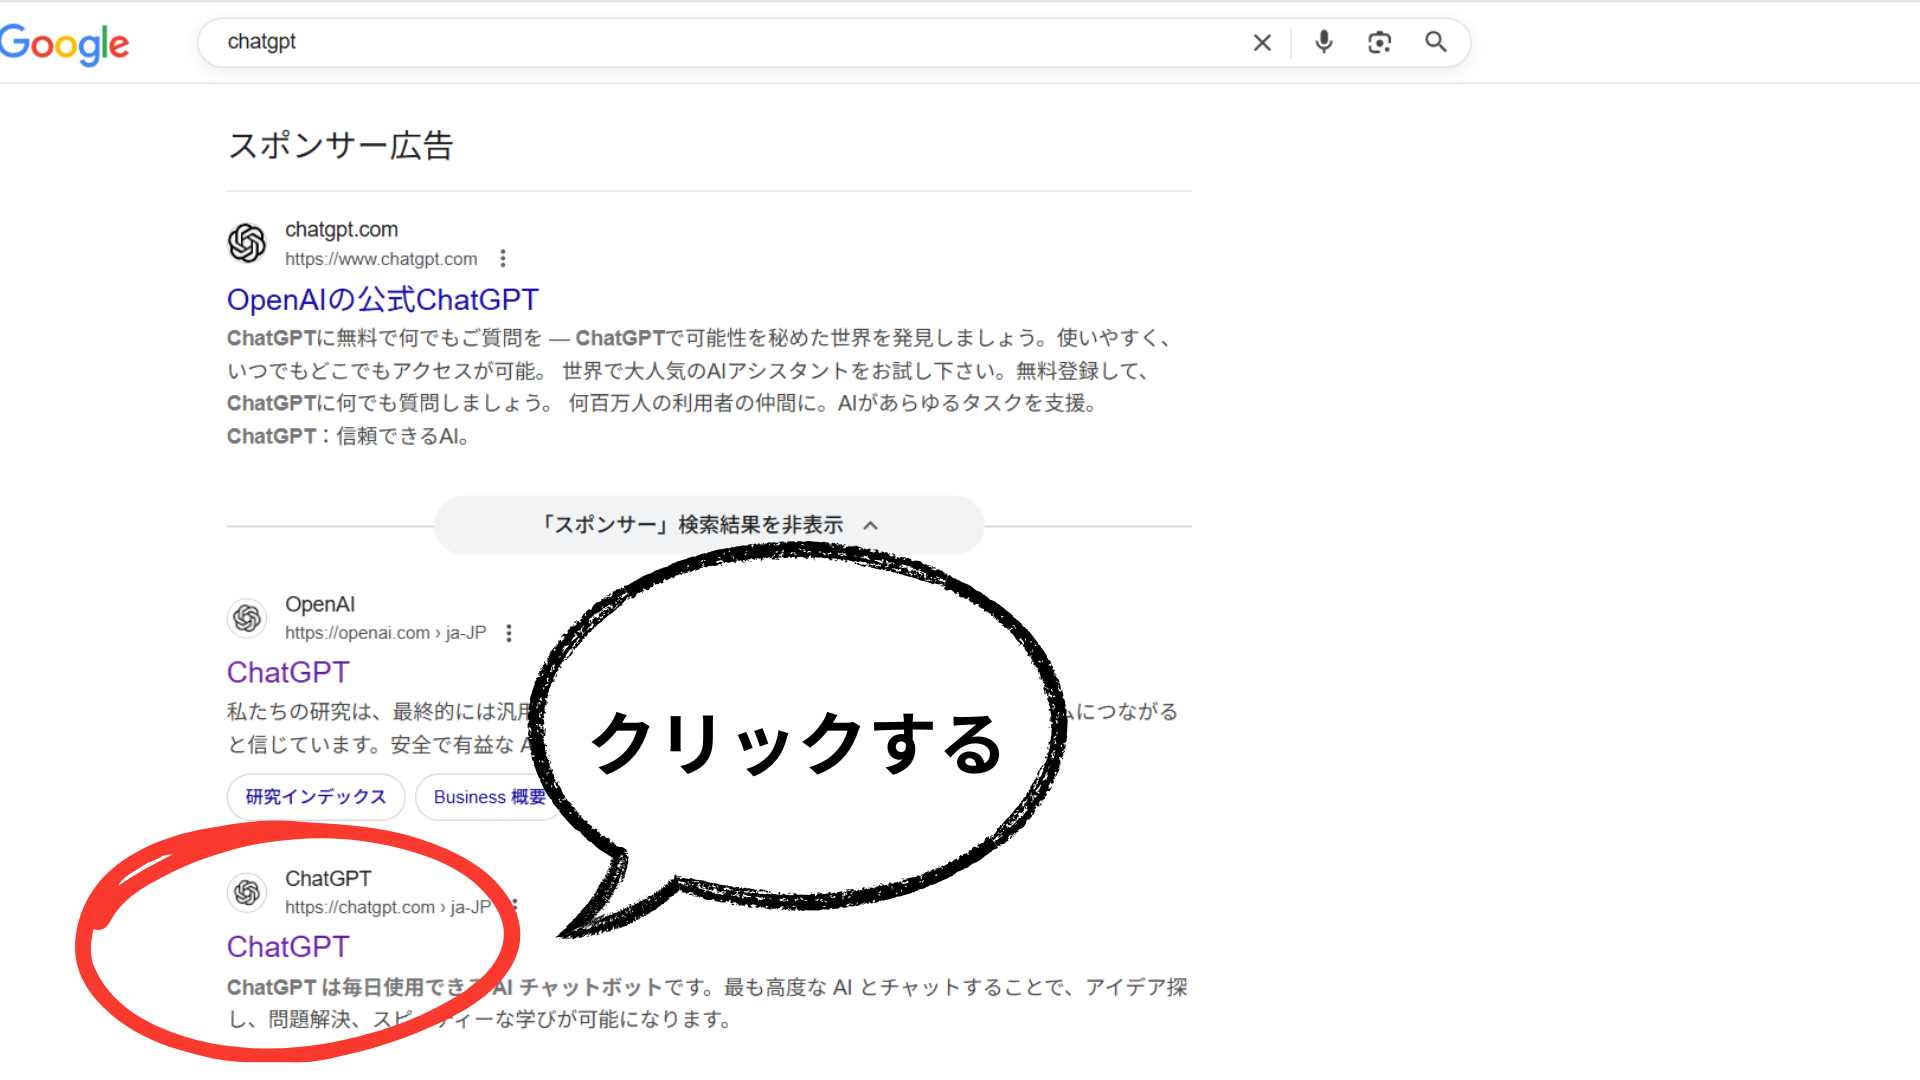Click the chatgpt.com sponsored favicon

pos(247,243)
